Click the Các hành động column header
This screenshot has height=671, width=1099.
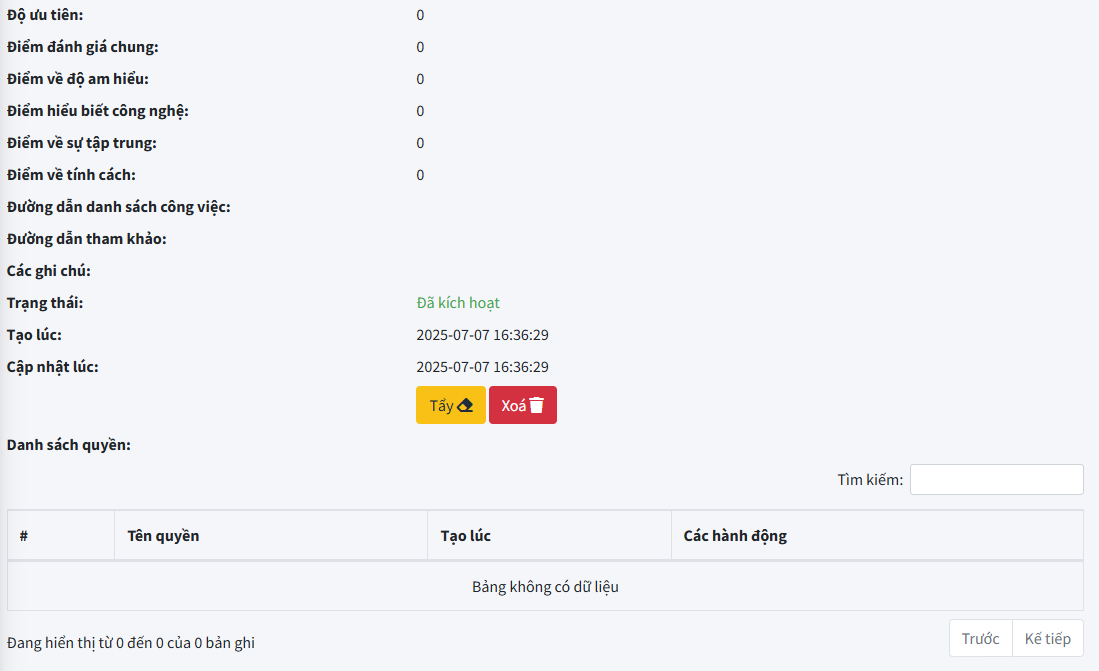coord(876,536)
